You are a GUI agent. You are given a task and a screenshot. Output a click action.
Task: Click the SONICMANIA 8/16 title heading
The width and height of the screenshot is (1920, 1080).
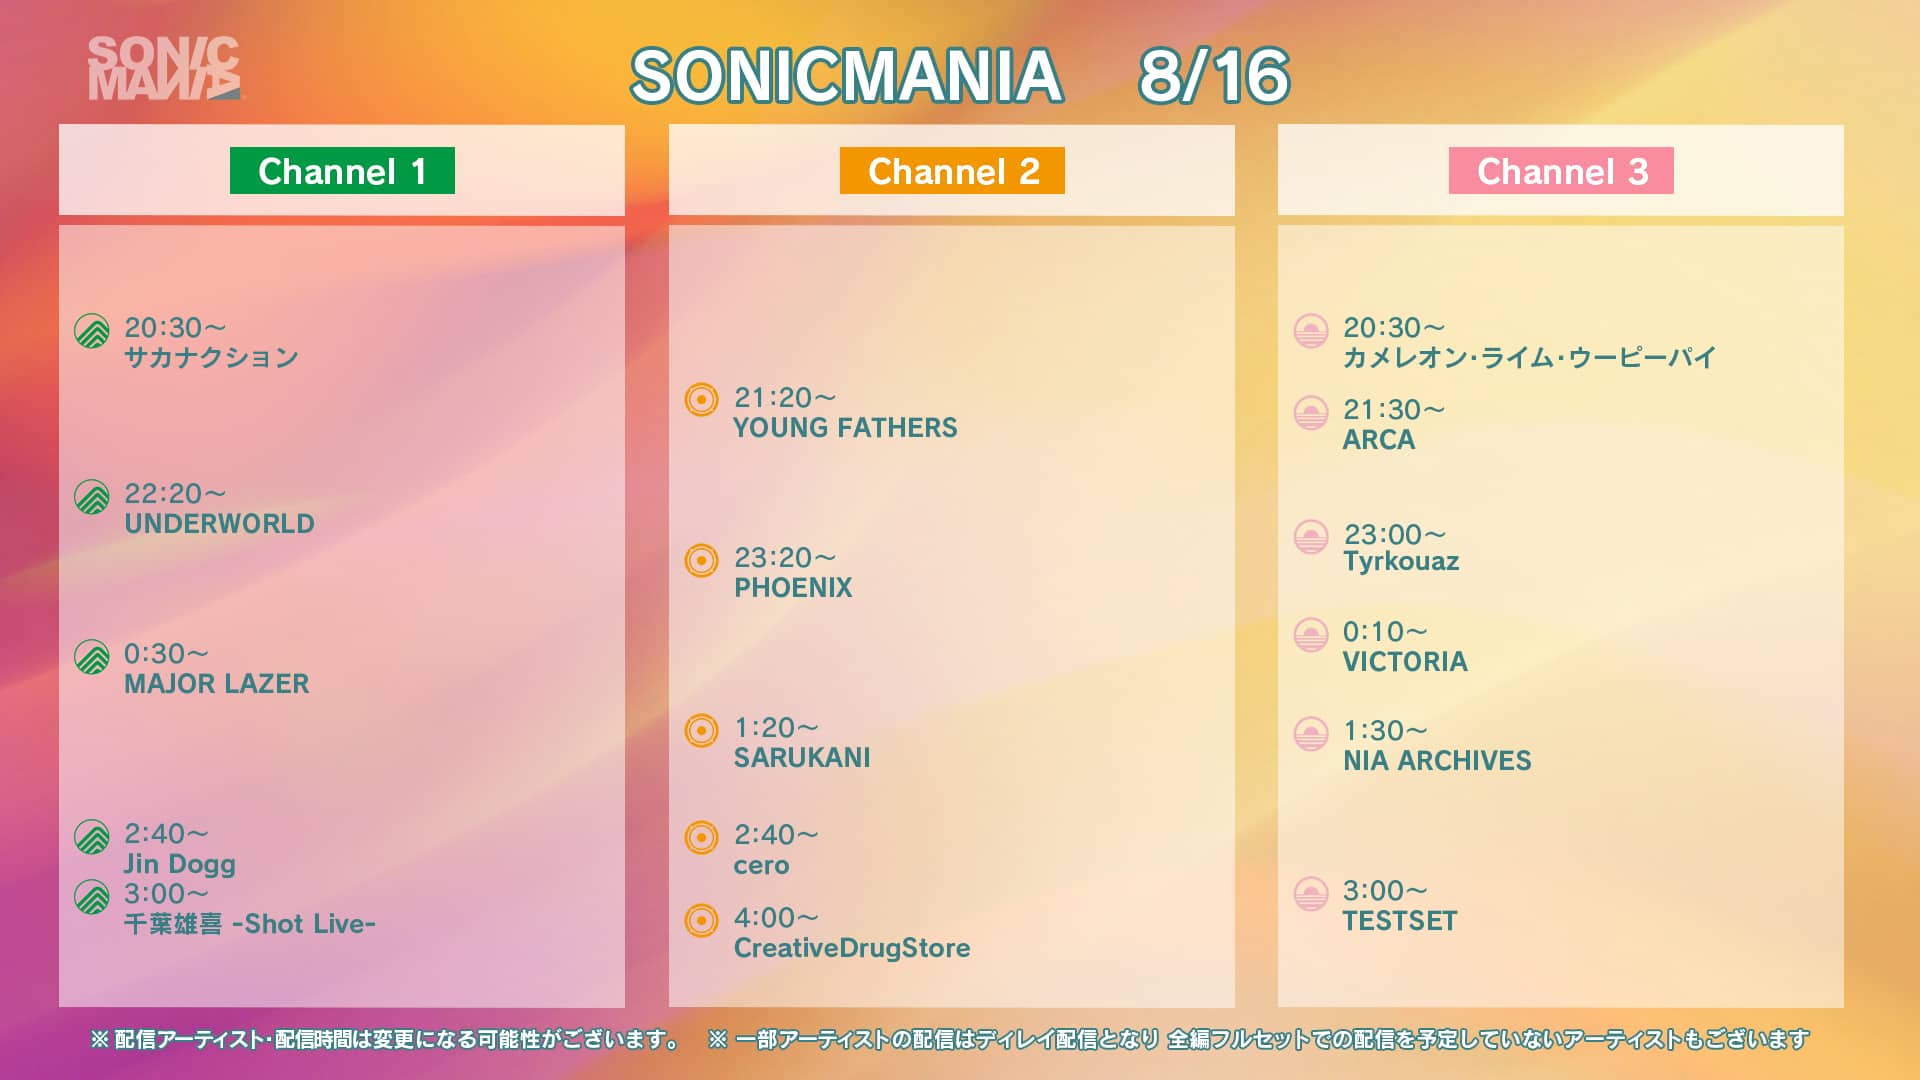tap(960, 76)
